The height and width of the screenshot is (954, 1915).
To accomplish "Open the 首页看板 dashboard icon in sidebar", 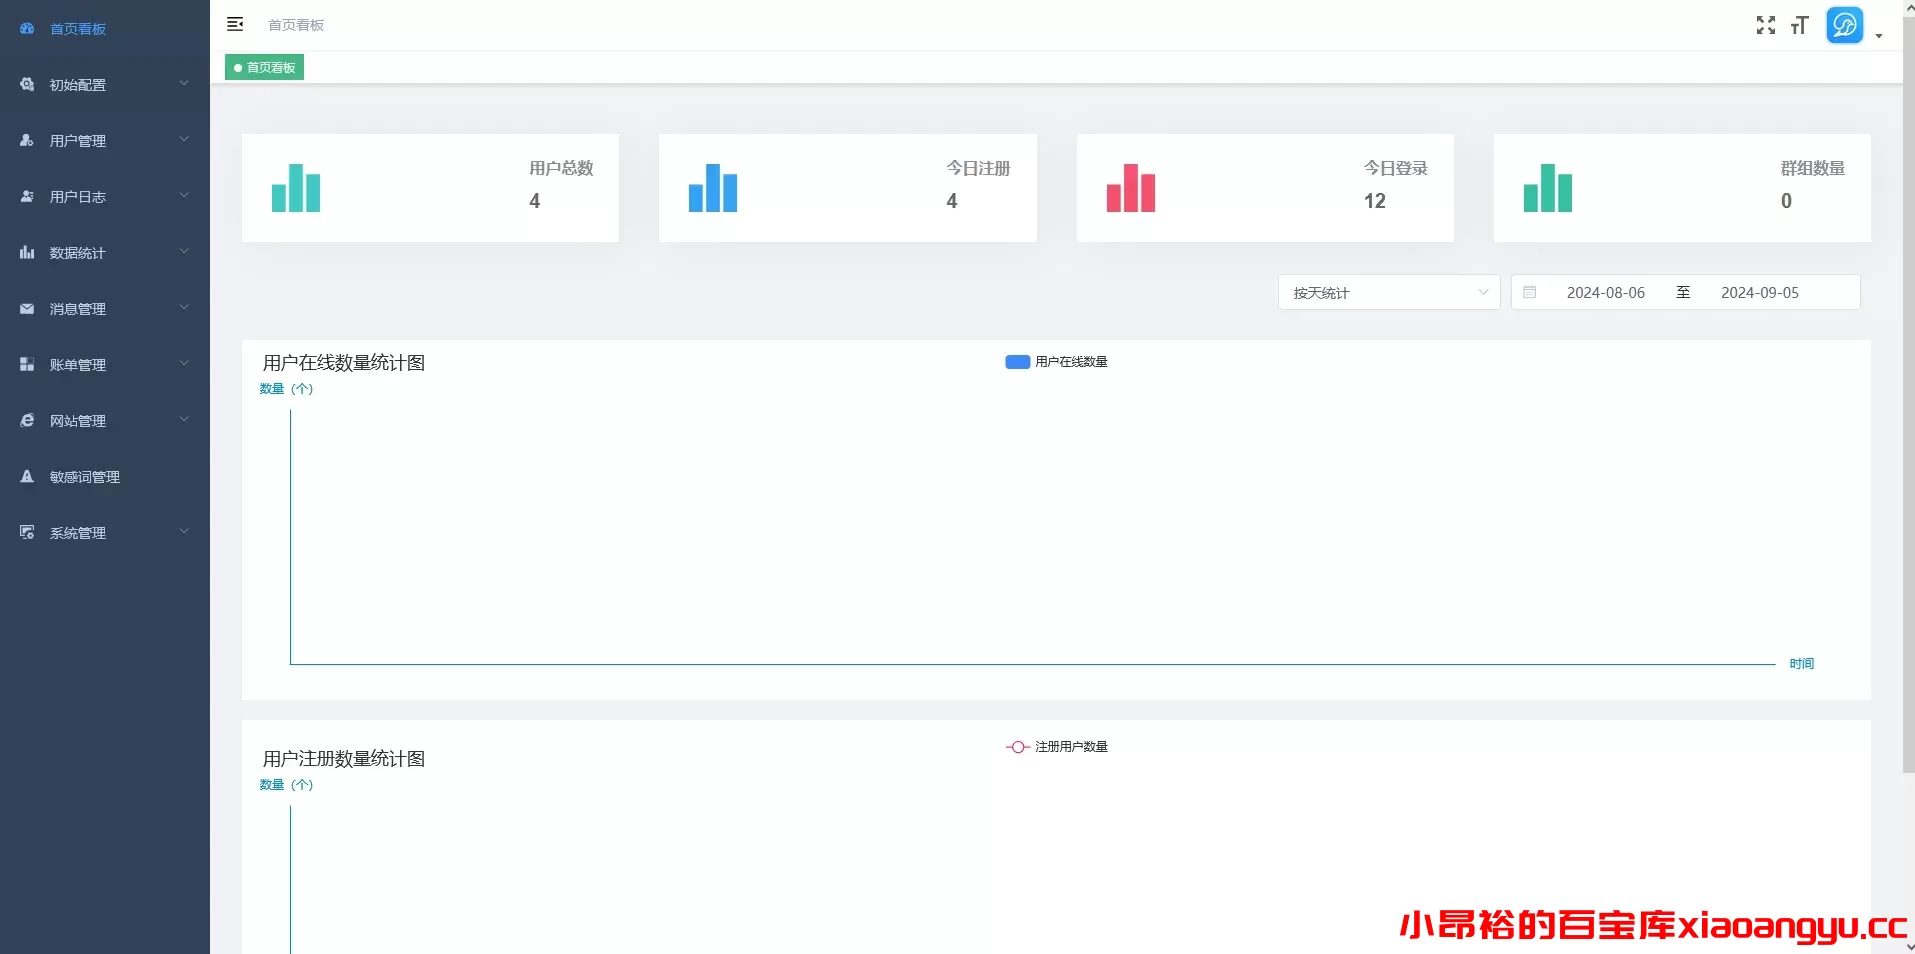I will [x=26, y=29].
